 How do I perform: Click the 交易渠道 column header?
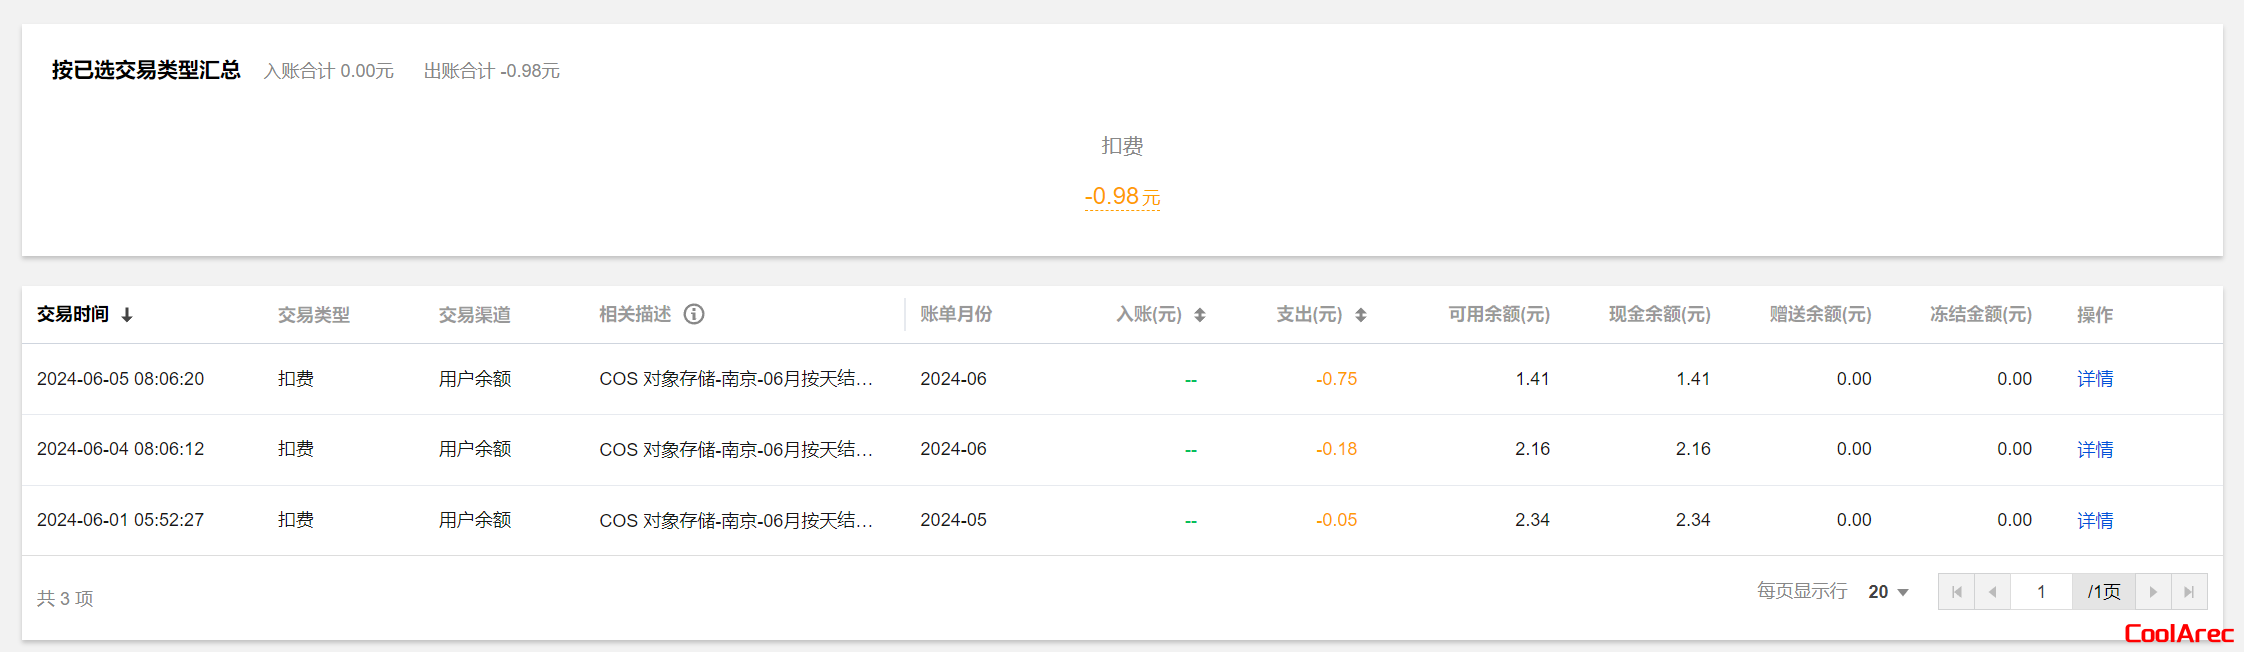coord(475,315)
